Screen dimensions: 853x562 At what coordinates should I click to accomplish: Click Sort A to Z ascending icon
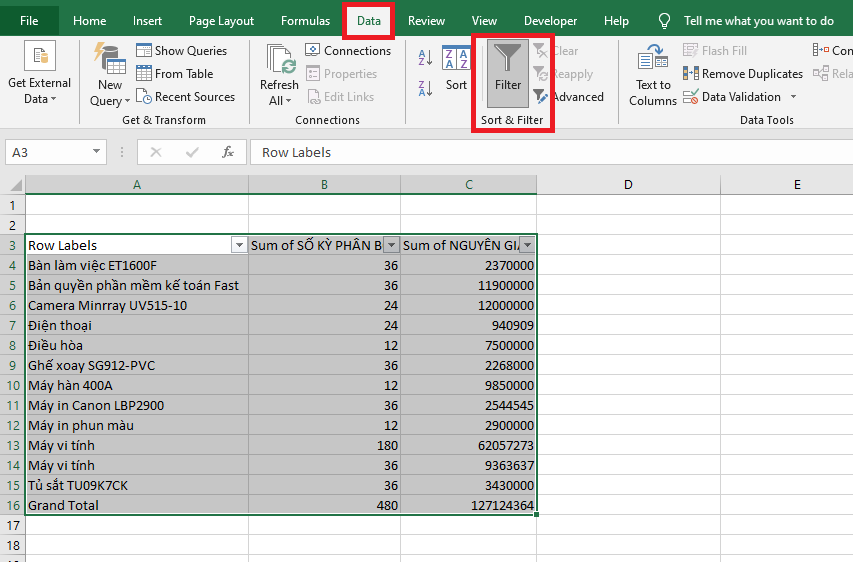pos(425,59)
